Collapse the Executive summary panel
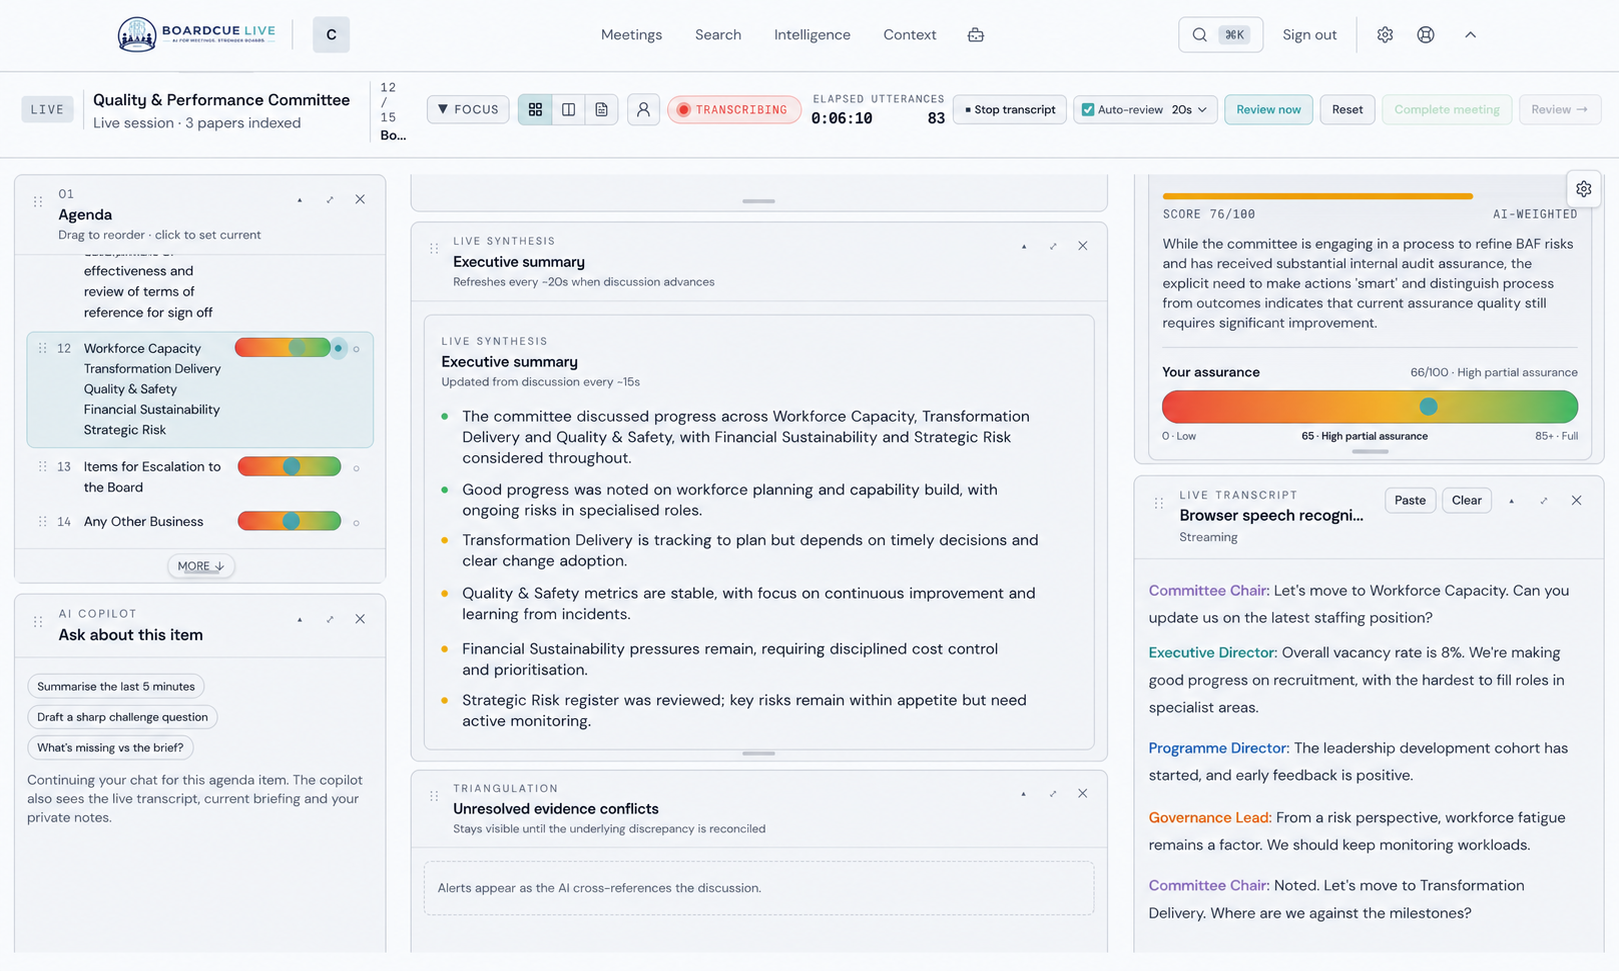Screen dimensions: 1619x971 click(x=1024, y=246)
